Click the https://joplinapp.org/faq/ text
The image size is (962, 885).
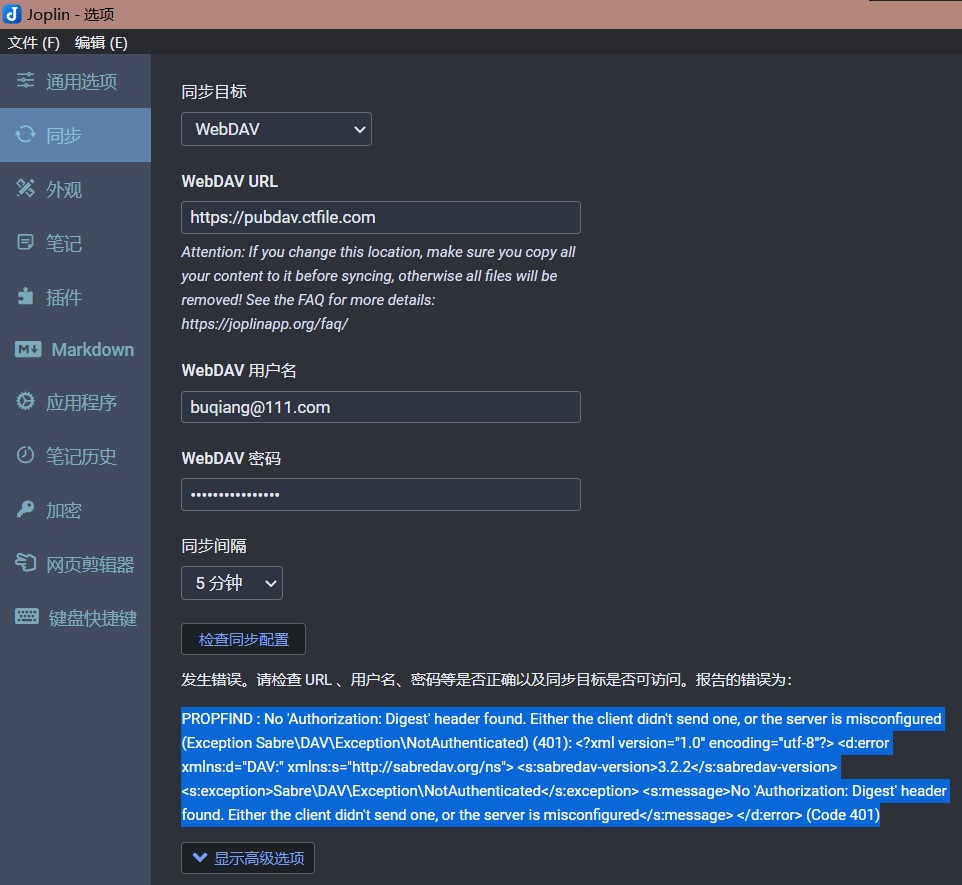[264, 323]
